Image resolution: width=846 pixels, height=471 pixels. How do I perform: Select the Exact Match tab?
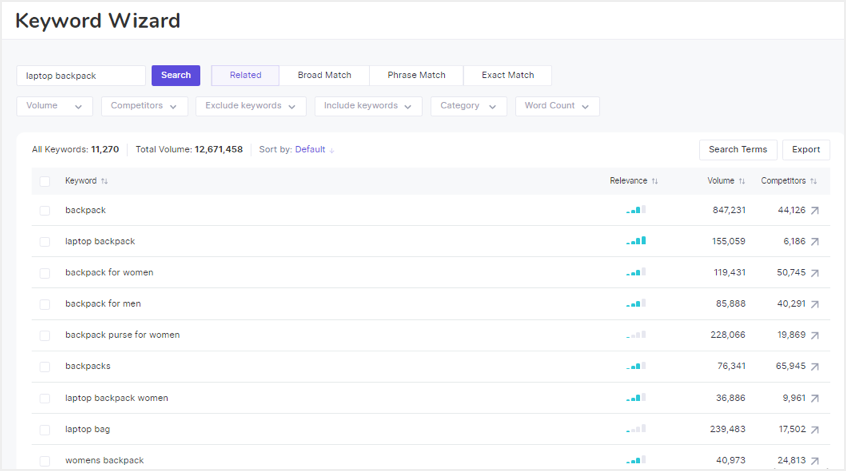507,76
